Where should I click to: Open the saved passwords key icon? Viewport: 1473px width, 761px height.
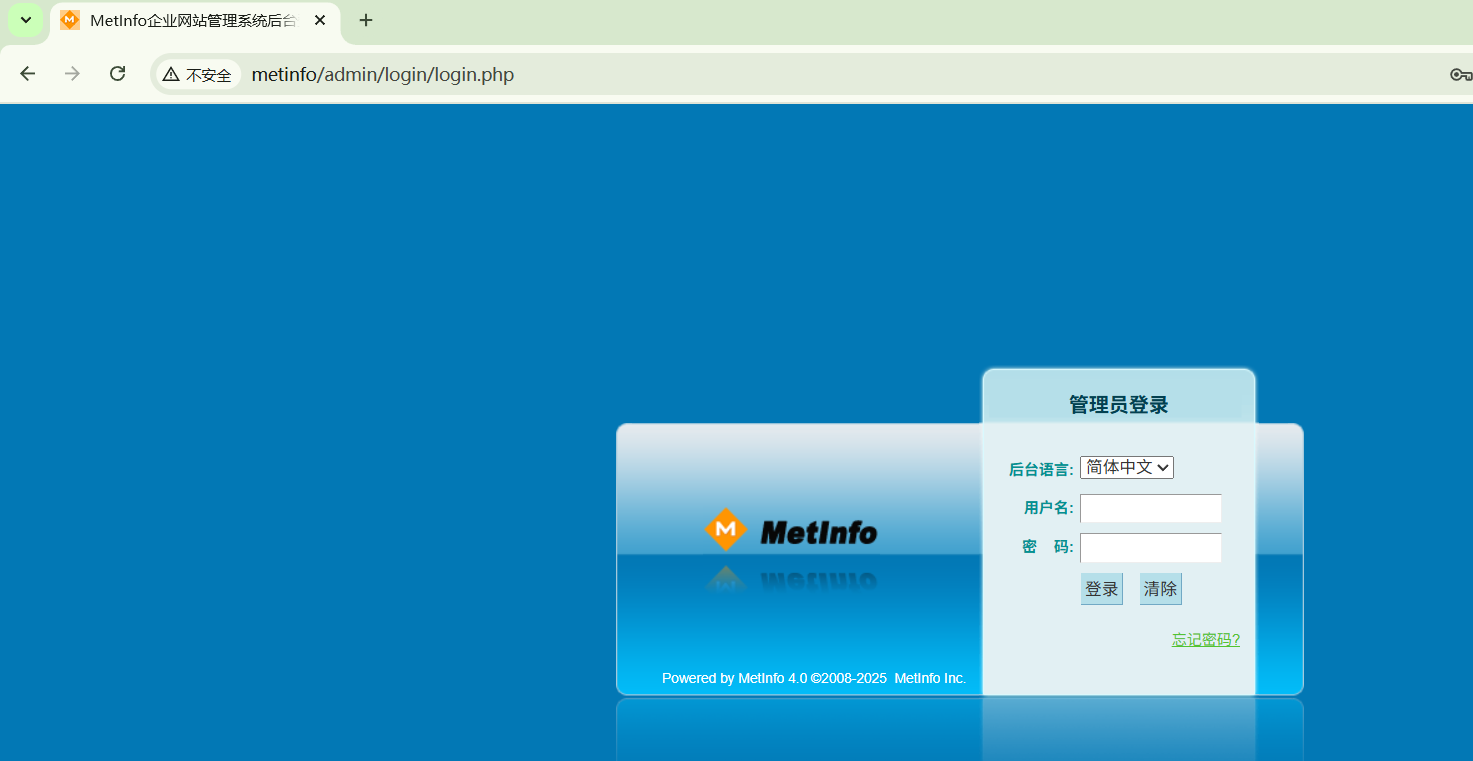(x=1460, y=75)
